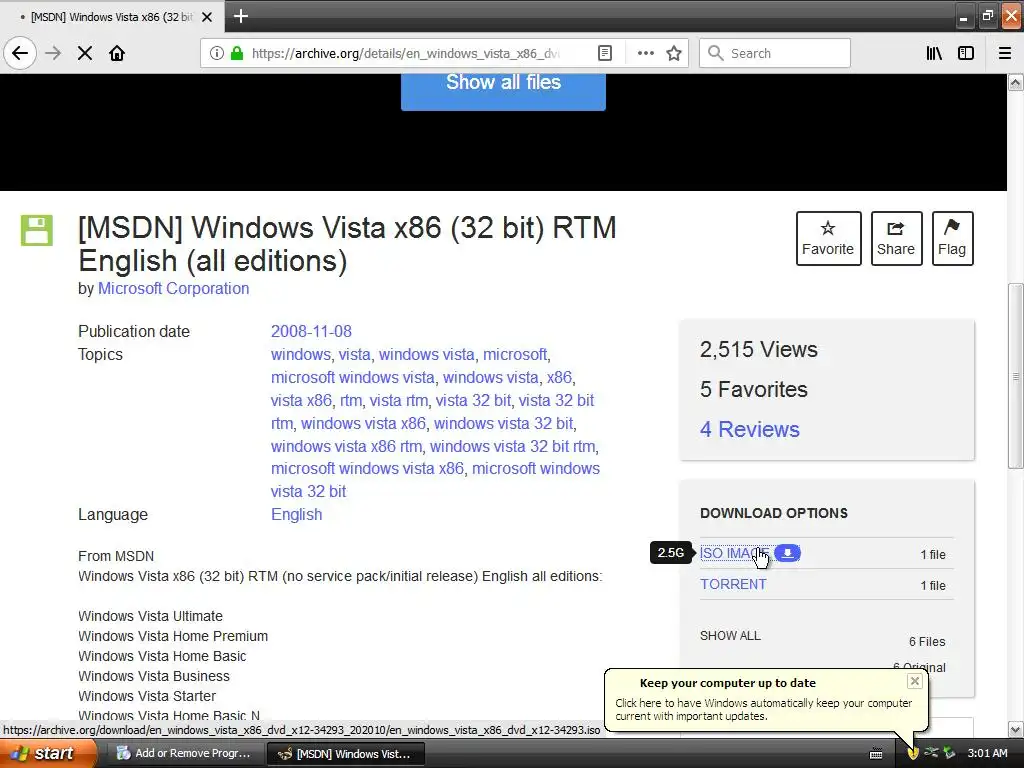Select the Windows Vista Starter line
This screenshot has height=768, width=1024.
(147, 696)
